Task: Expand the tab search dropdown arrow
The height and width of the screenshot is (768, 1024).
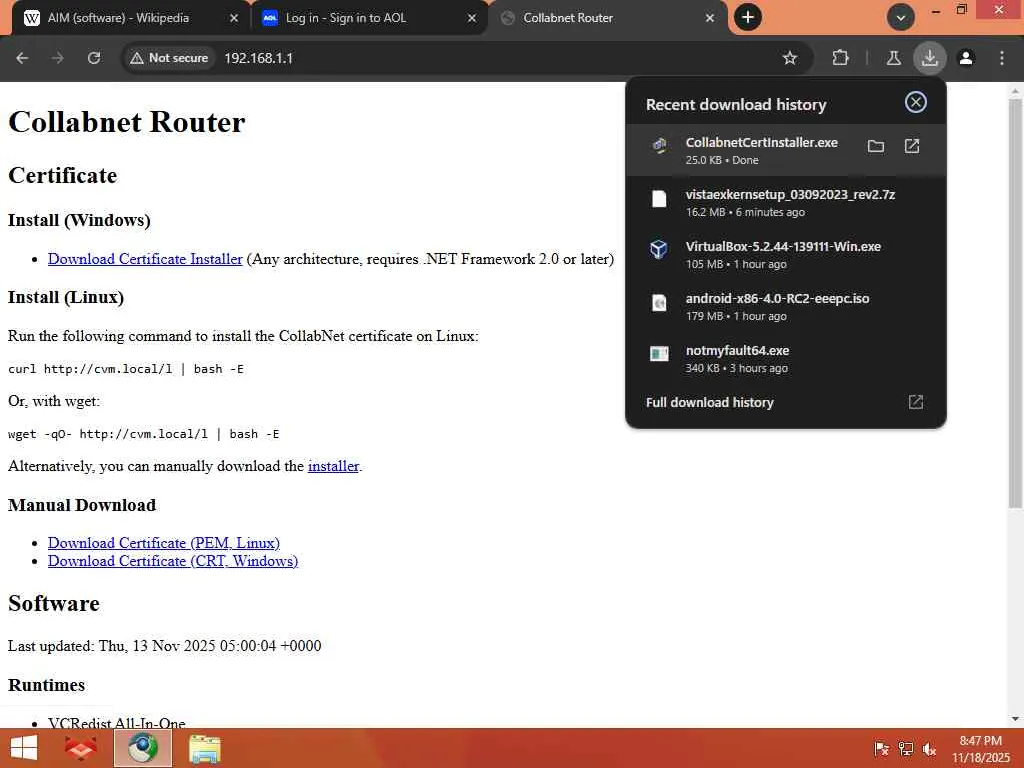Action: coord(901,17)
